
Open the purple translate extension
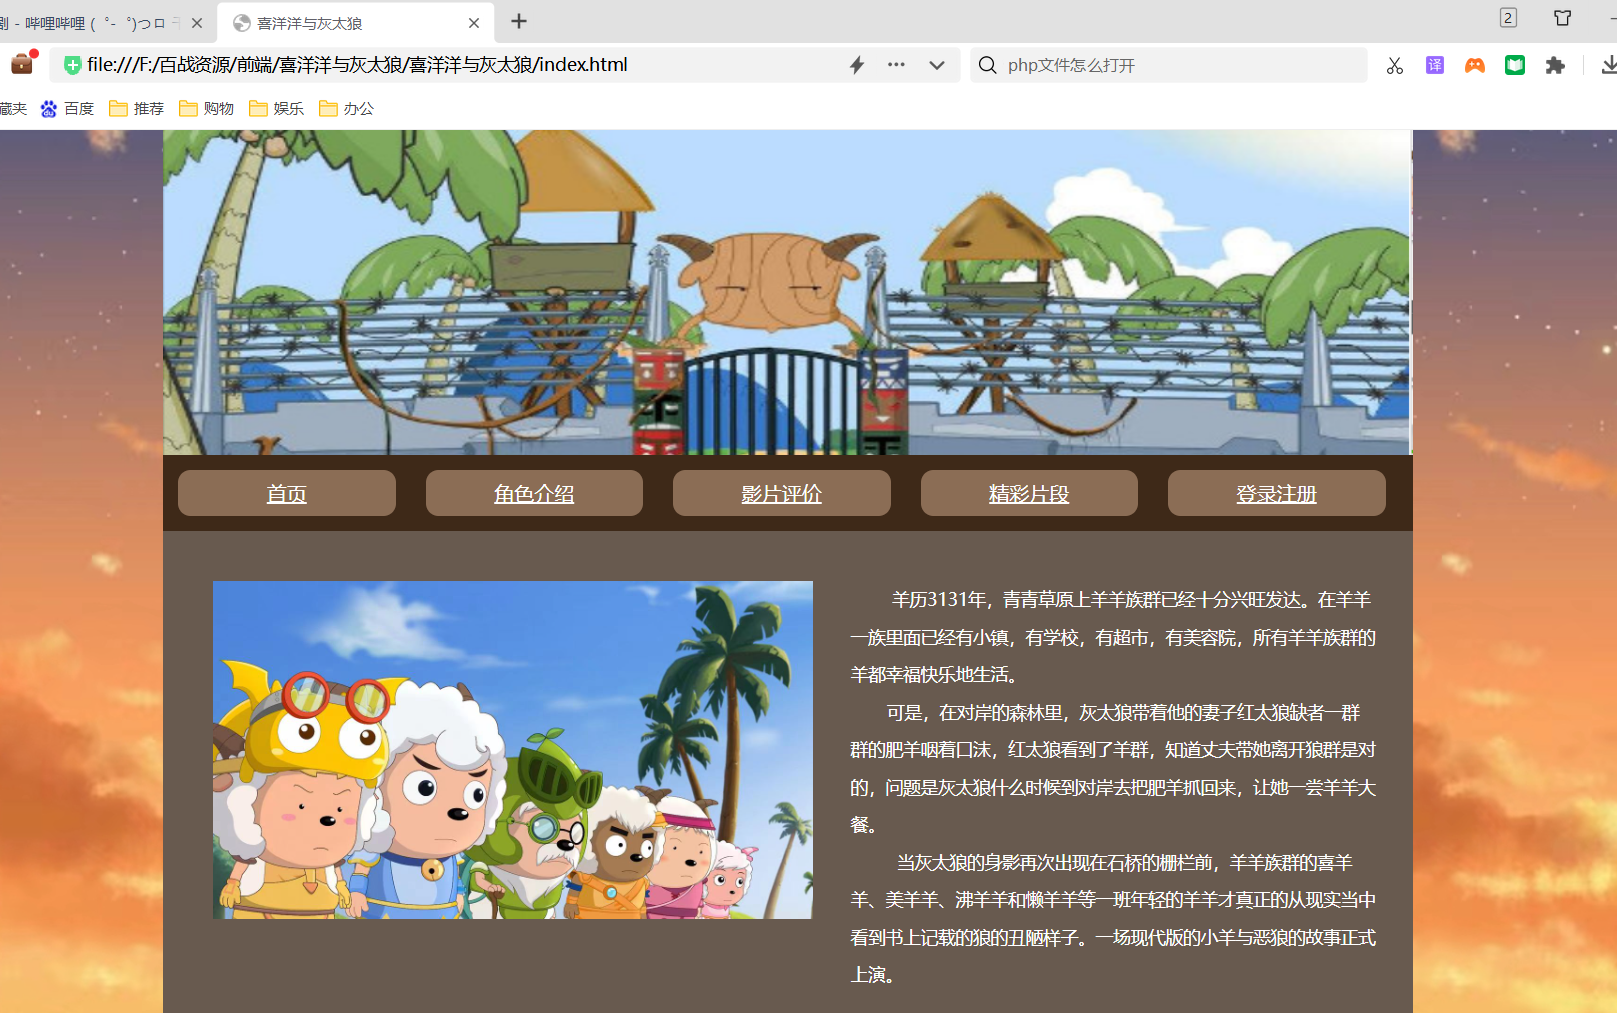(1435, 65)
